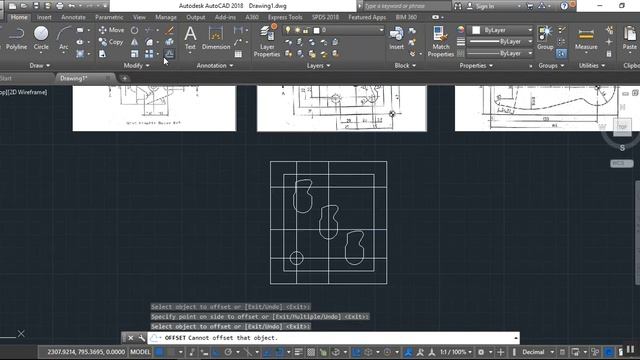Click the Rotate tool icon
The width and height of the screenshot is (640, 360).
pyautogui.click(x=134, y=30)
